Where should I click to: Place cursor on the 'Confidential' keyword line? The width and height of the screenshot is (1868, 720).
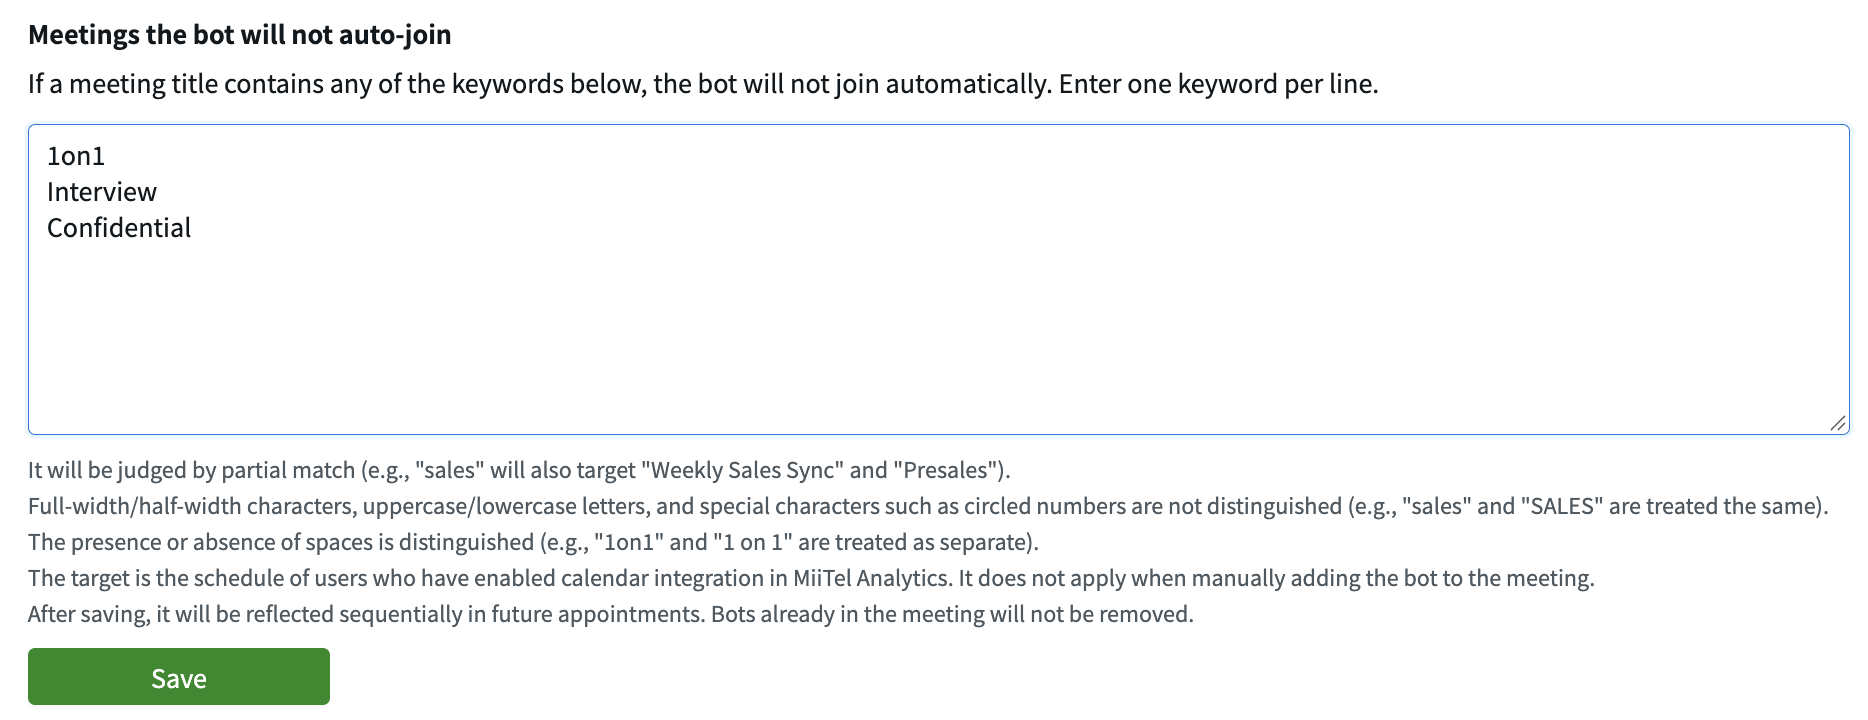(x=119, y=228)
